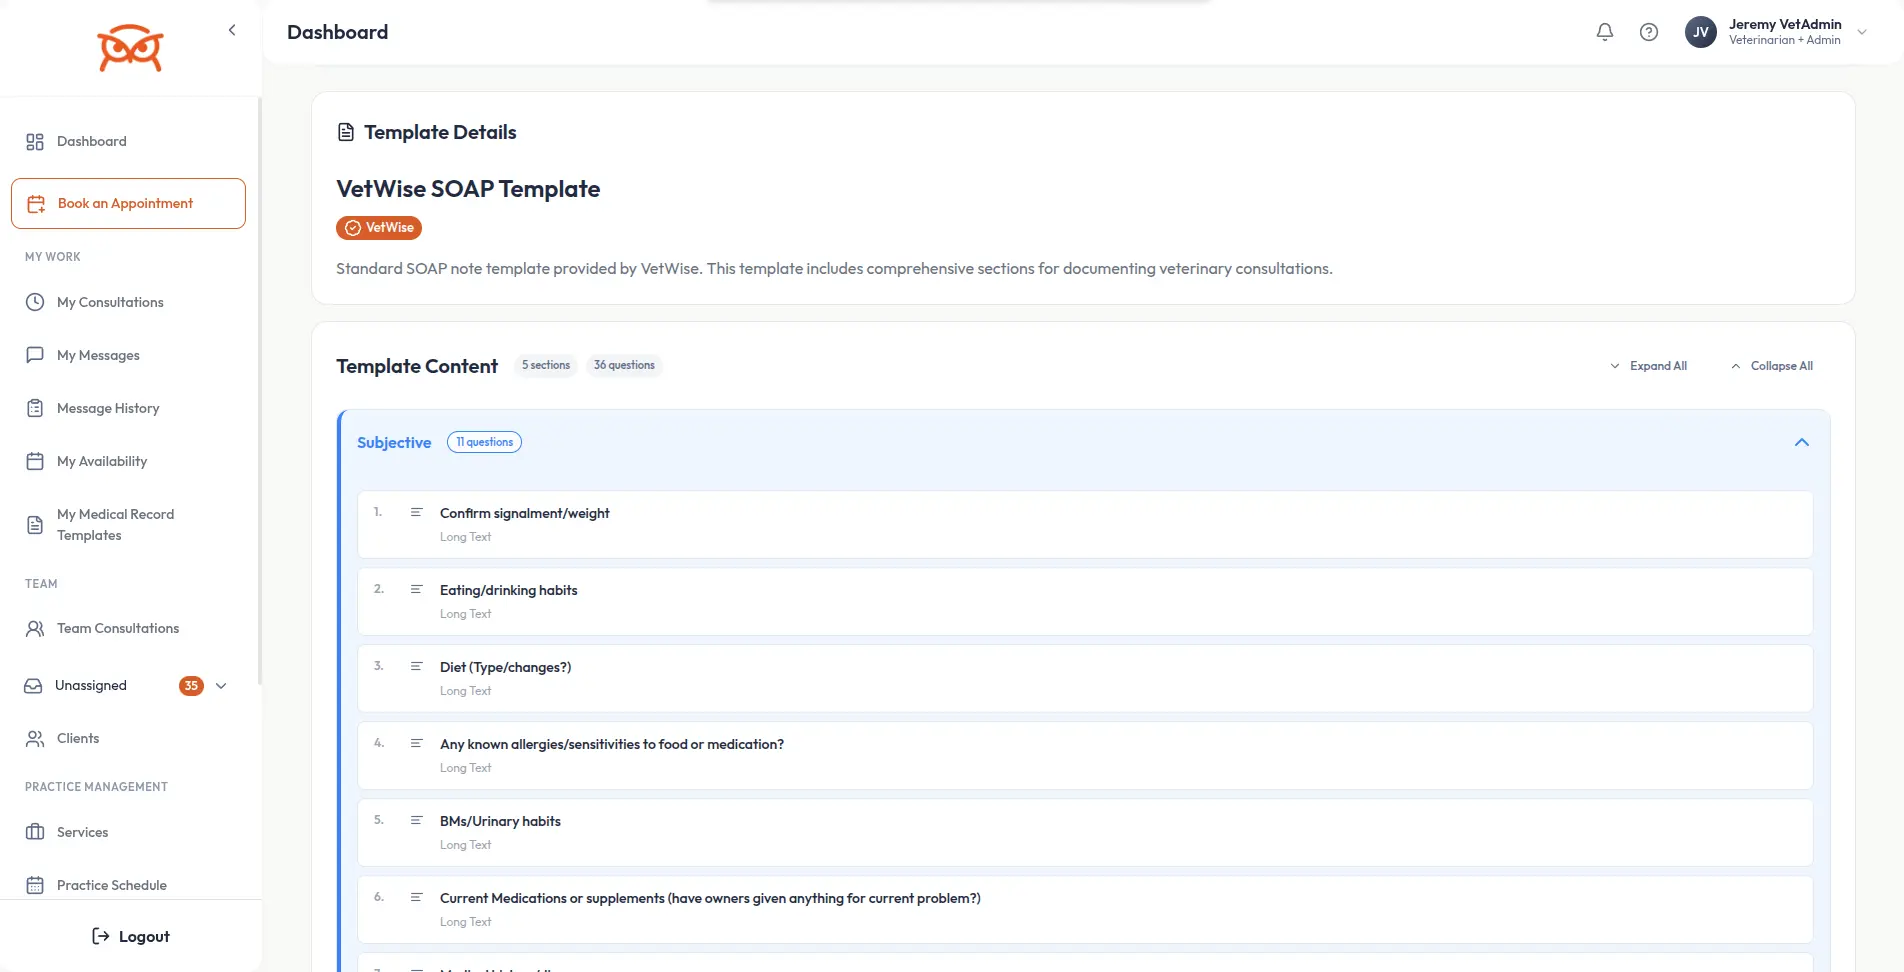
Task: Collapse all template sections
Action: pyautogui.click(x=1772, y=366)
